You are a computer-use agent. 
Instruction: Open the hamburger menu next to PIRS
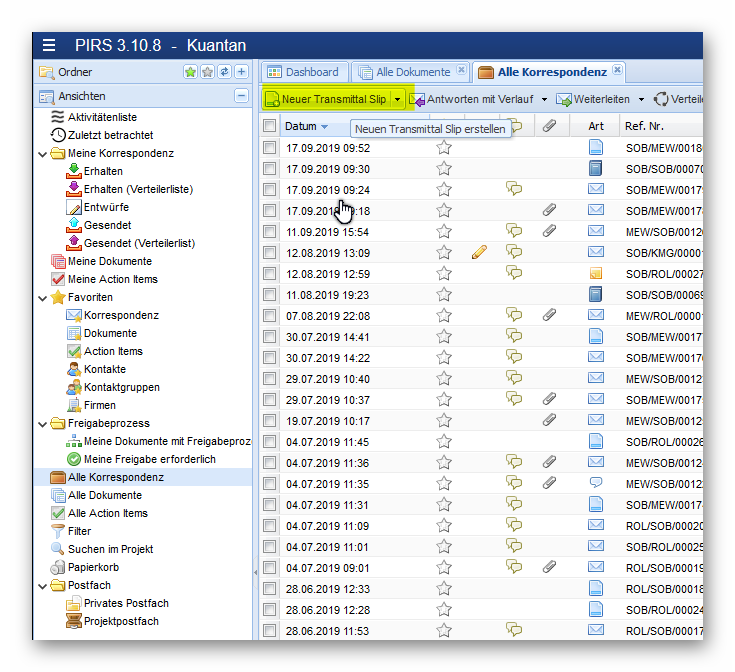pos(49,45)
